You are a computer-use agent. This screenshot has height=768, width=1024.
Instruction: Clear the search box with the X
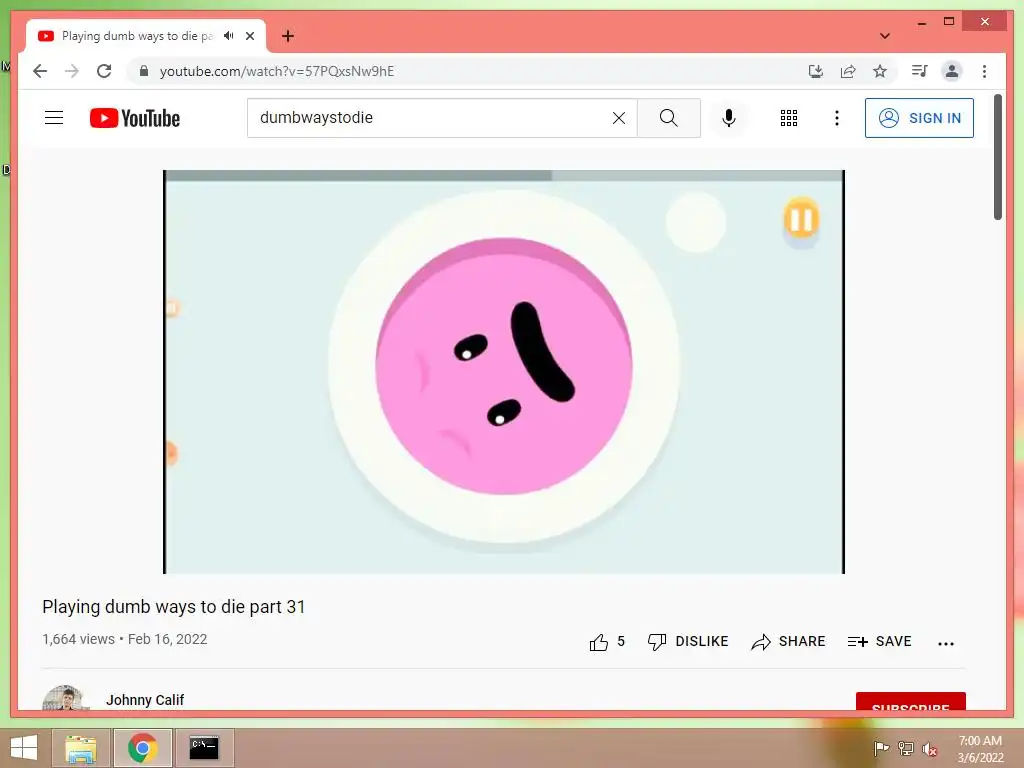[618, 118]
